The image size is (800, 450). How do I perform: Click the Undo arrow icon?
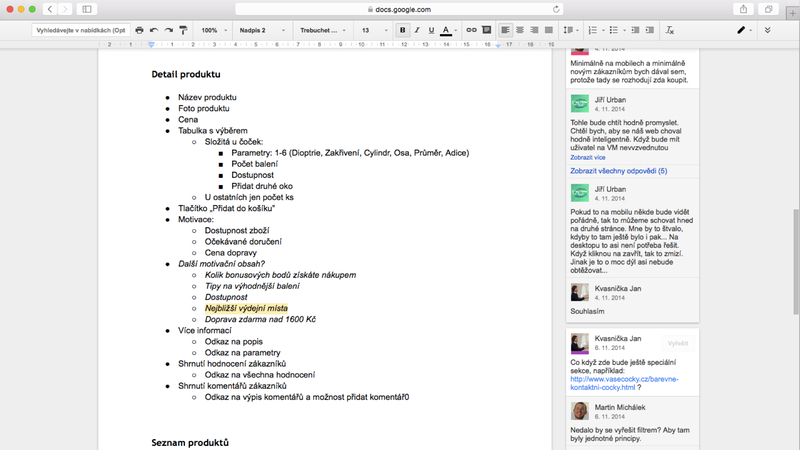[154, 31]
